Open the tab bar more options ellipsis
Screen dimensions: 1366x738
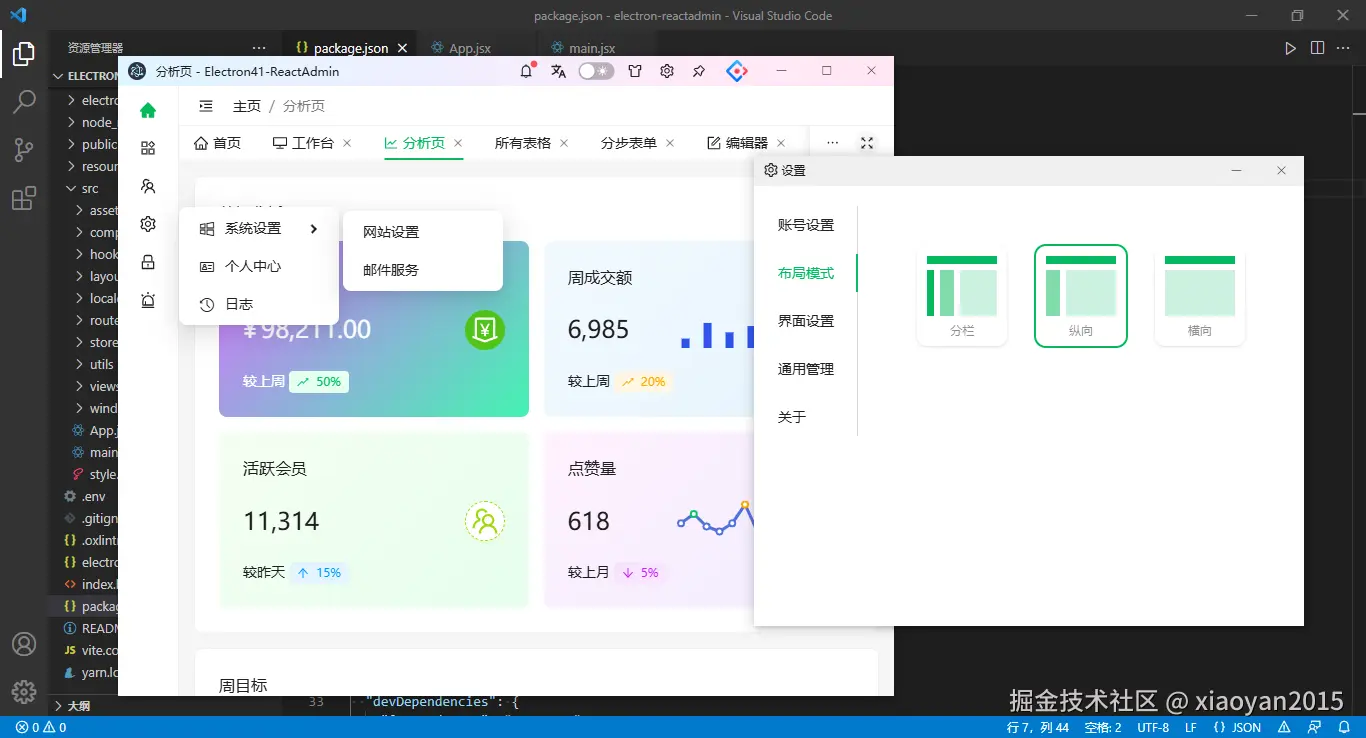tap(833, 143)
